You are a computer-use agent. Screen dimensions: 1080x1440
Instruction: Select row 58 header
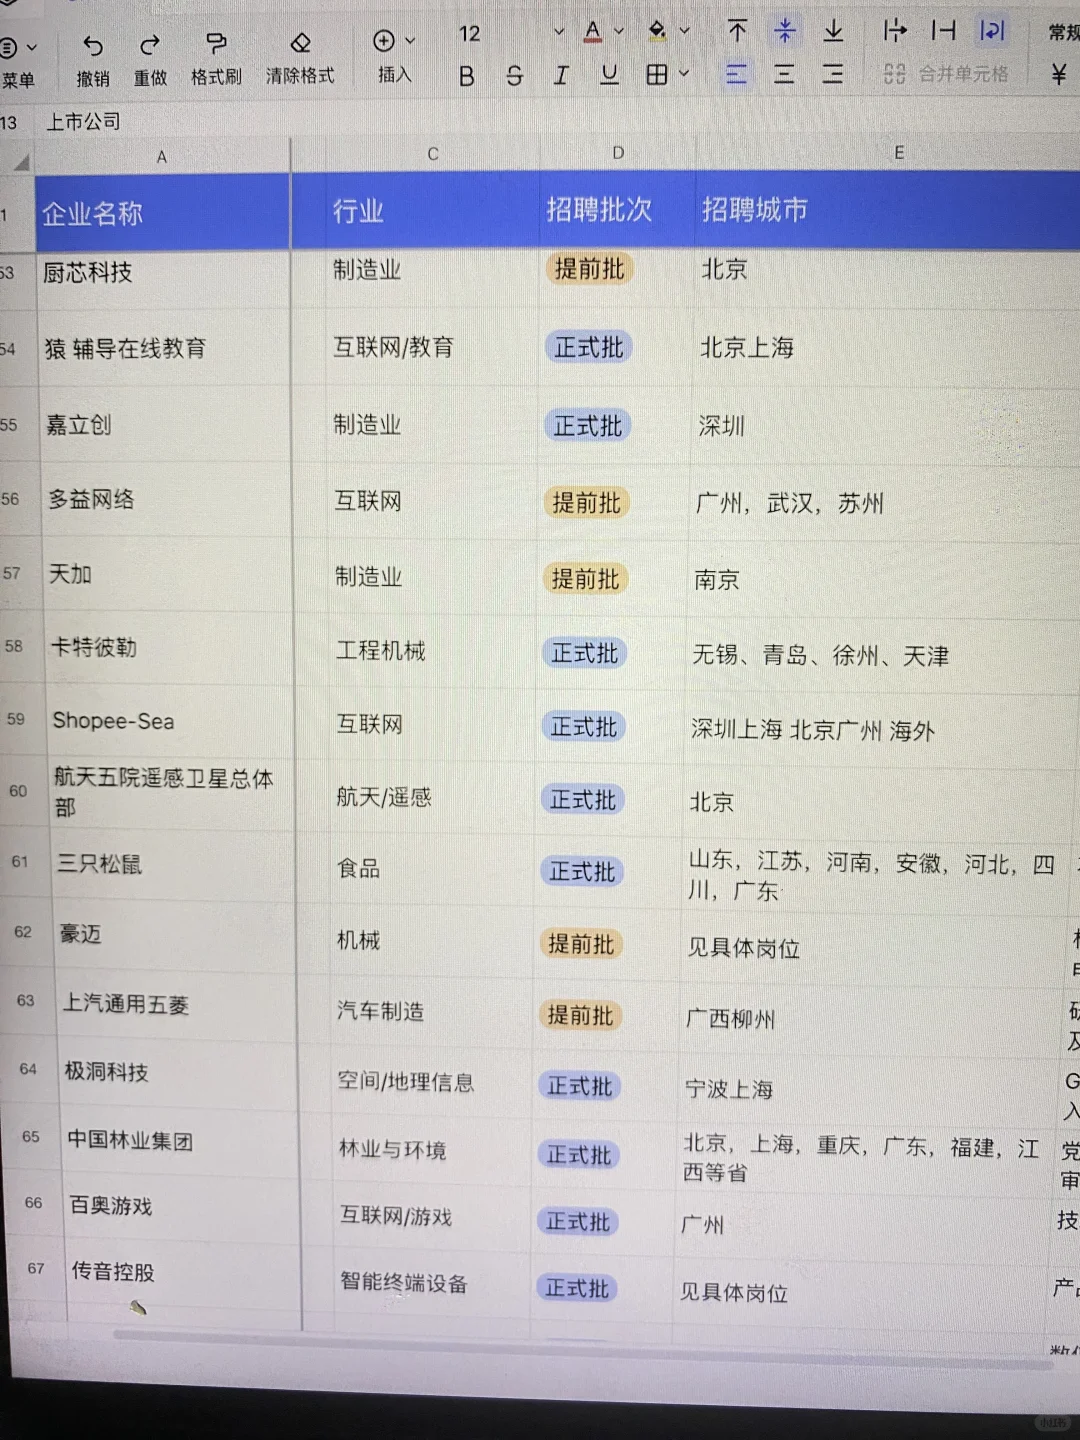click(x=14, y=646)
